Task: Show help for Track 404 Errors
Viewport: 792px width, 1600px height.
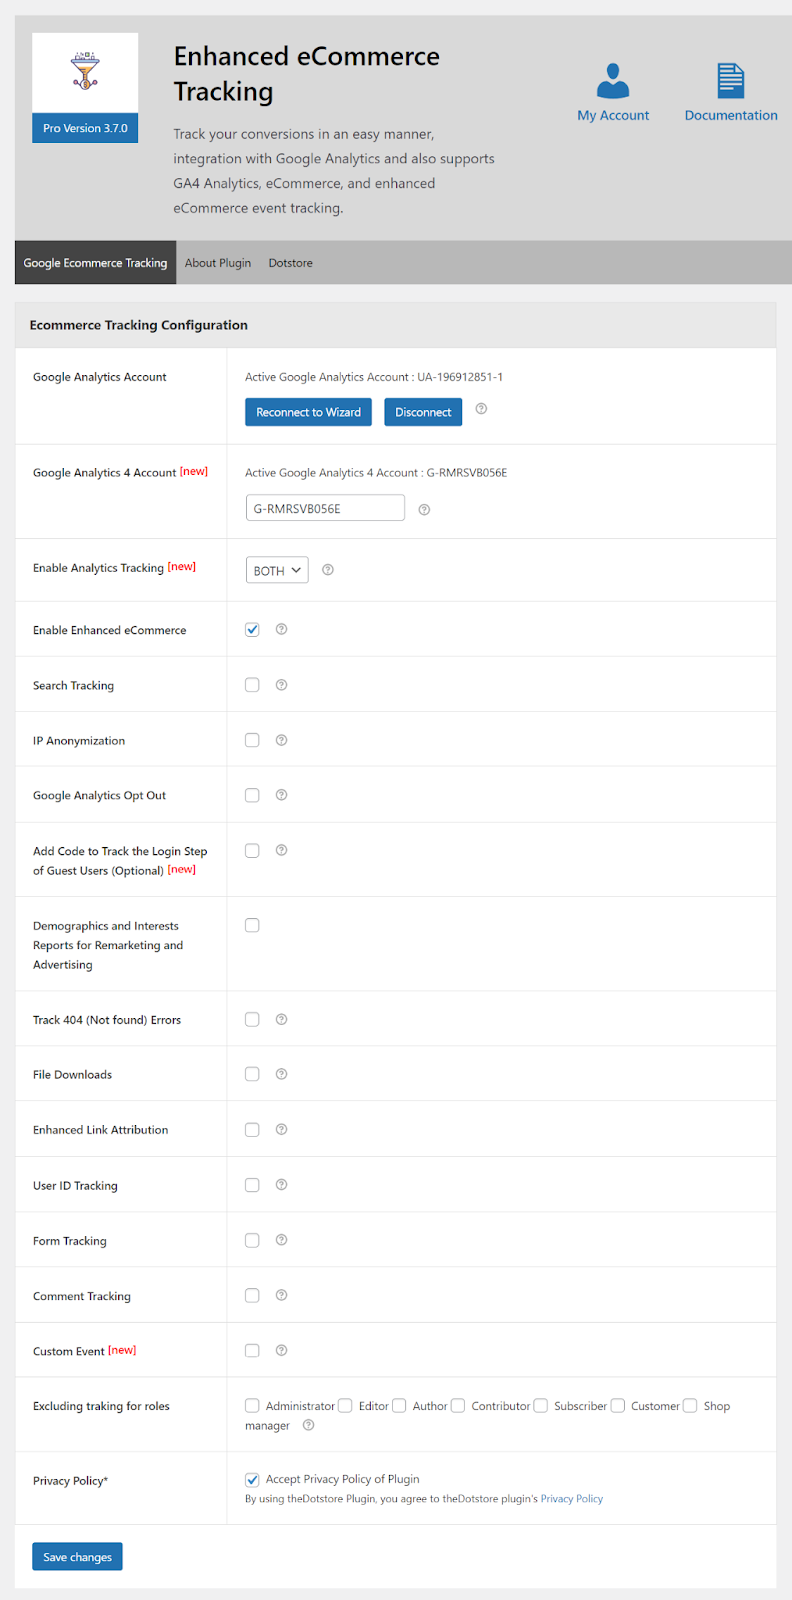Action: click(x=281, y=1019)
